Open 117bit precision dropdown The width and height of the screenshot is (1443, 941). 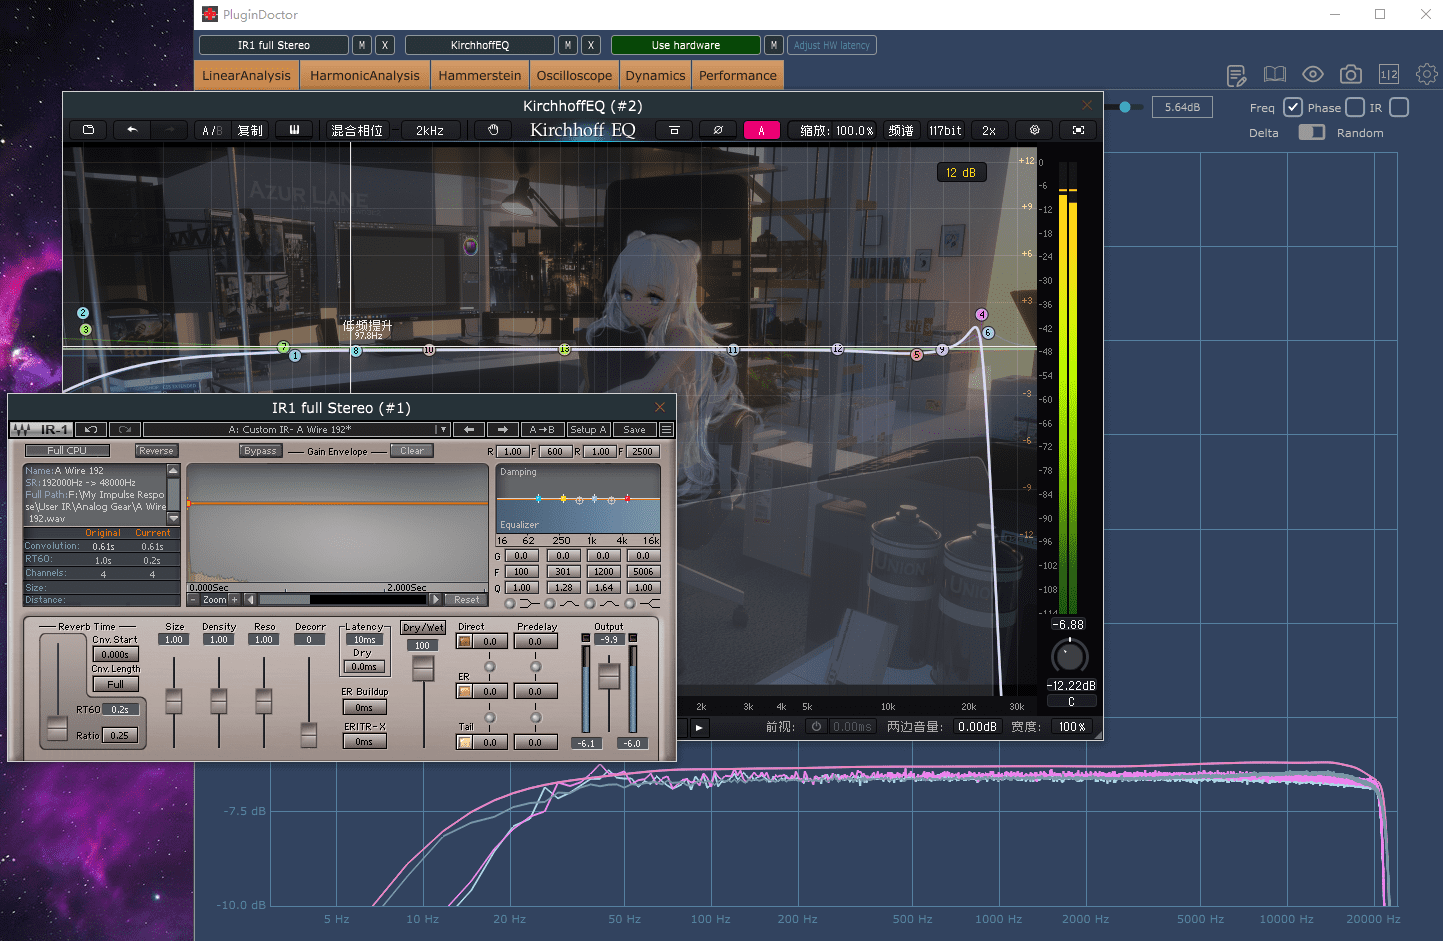click(945, 130)
